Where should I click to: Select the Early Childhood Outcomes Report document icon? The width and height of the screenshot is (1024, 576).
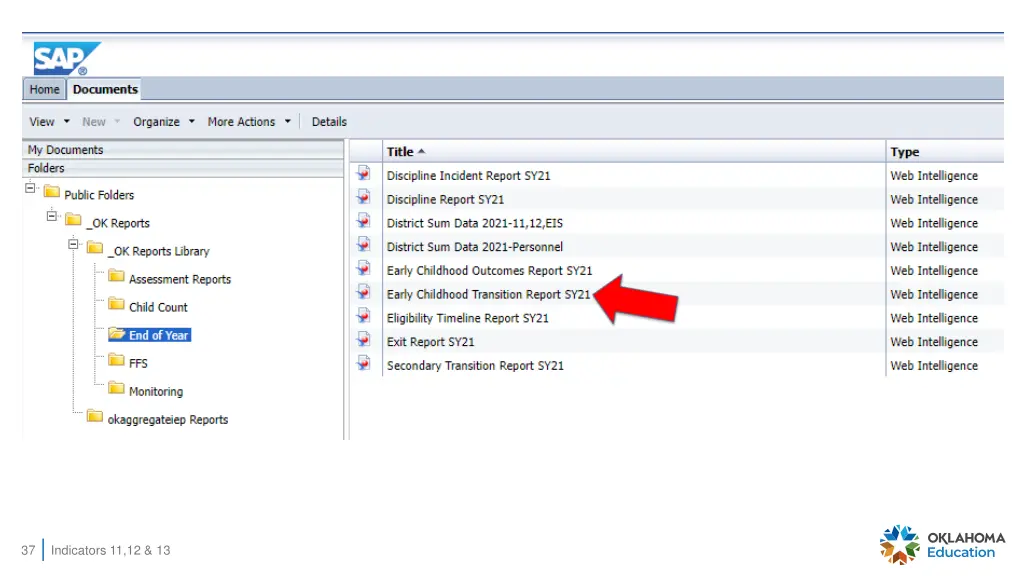[x=364, y=268]
